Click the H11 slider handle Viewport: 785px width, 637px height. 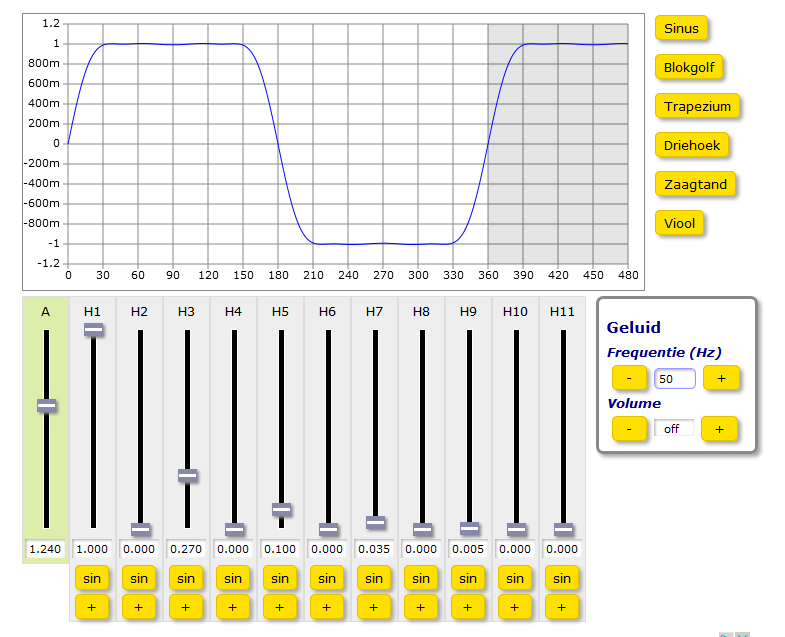point(564,529)
